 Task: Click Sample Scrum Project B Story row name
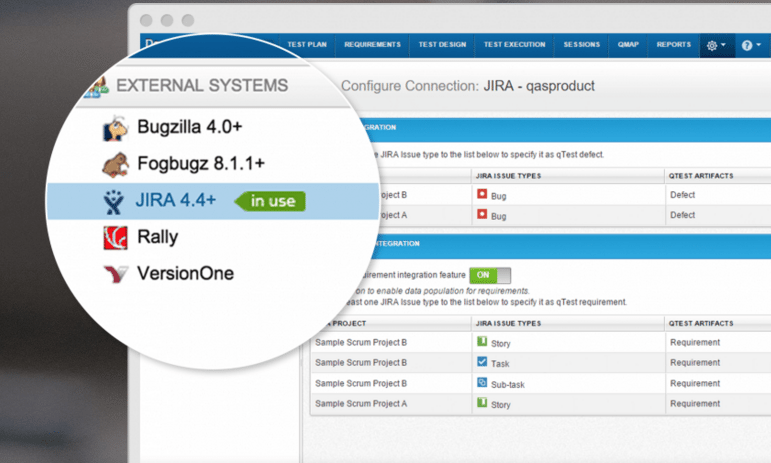point(361,343)
